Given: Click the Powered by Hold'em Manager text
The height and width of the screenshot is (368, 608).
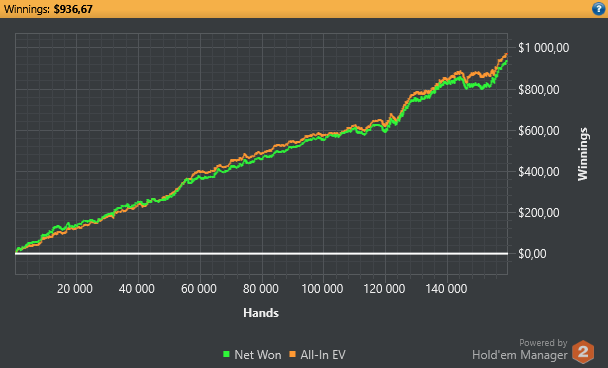Looking at the screenshot, I should pyautogui.click(x=520, y=349).
